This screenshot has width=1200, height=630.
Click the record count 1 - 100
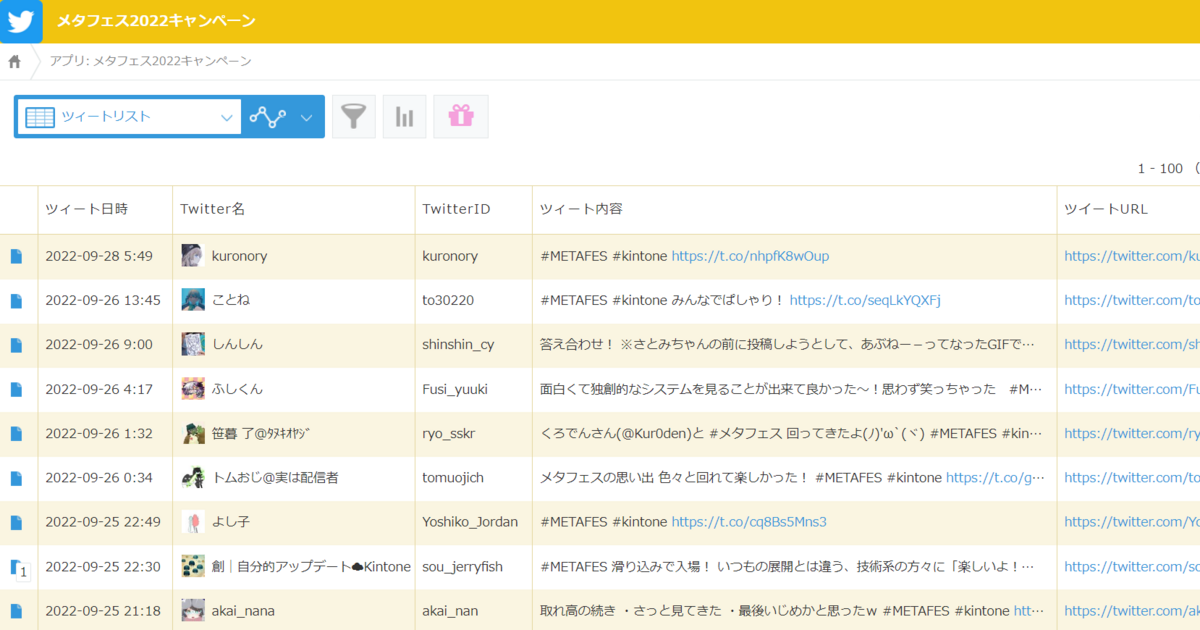pos(1160,168)
